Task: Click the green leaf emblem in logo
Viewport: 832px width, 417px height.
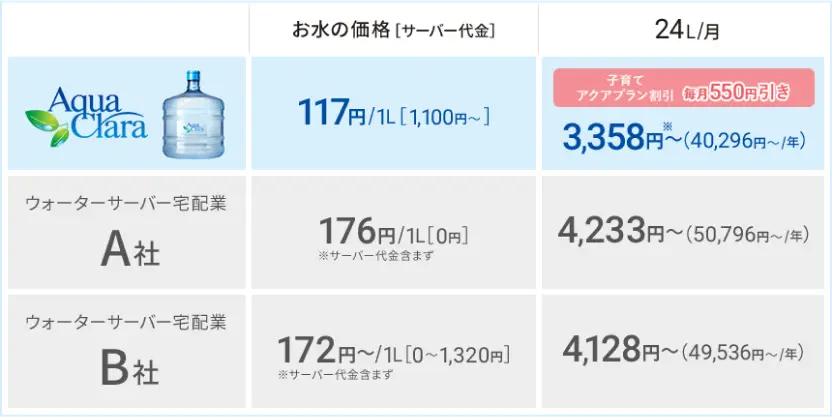Action: tap(47, 128)
